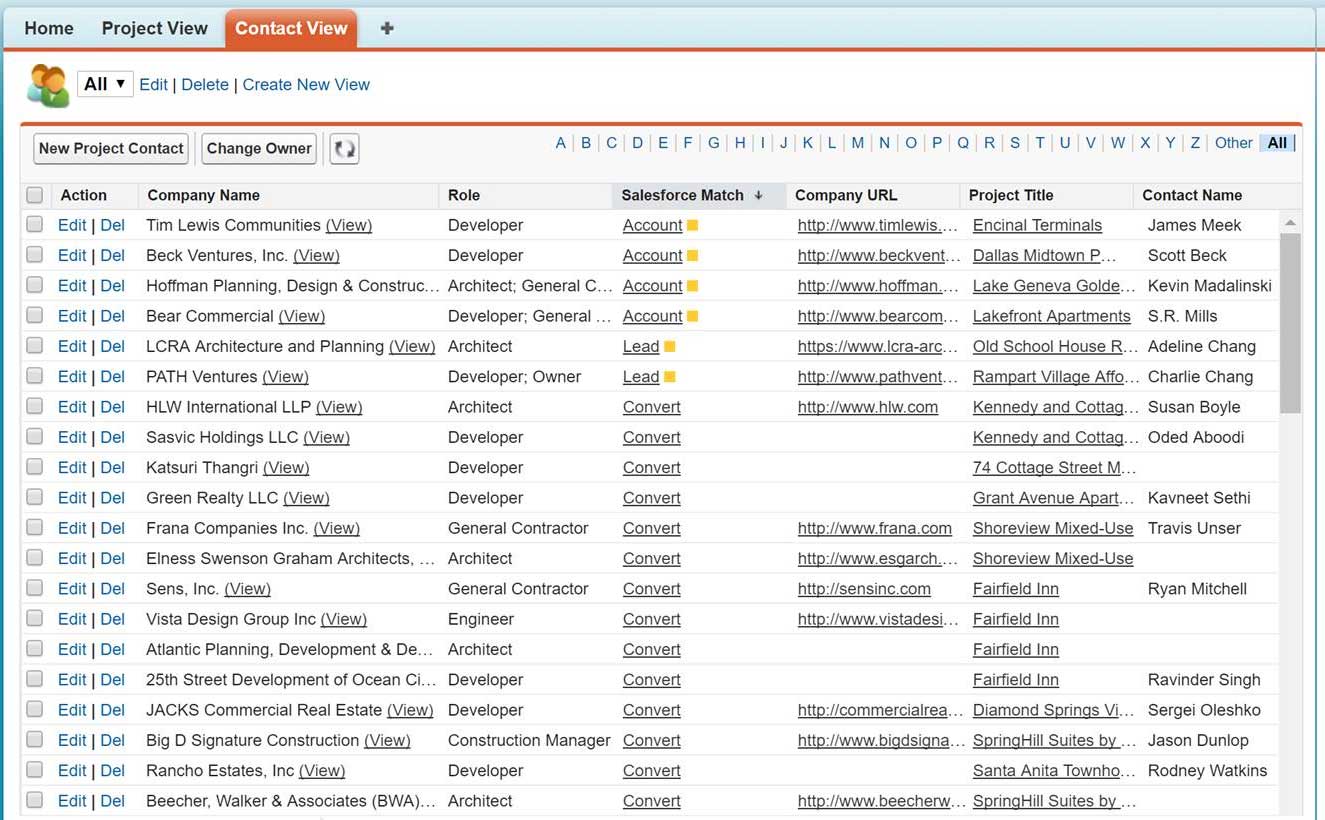Image resolution: width=1325 pixels, height=820 pixels.
Task: Open Santa Anita Townhomes project link
Action: 1054,771
